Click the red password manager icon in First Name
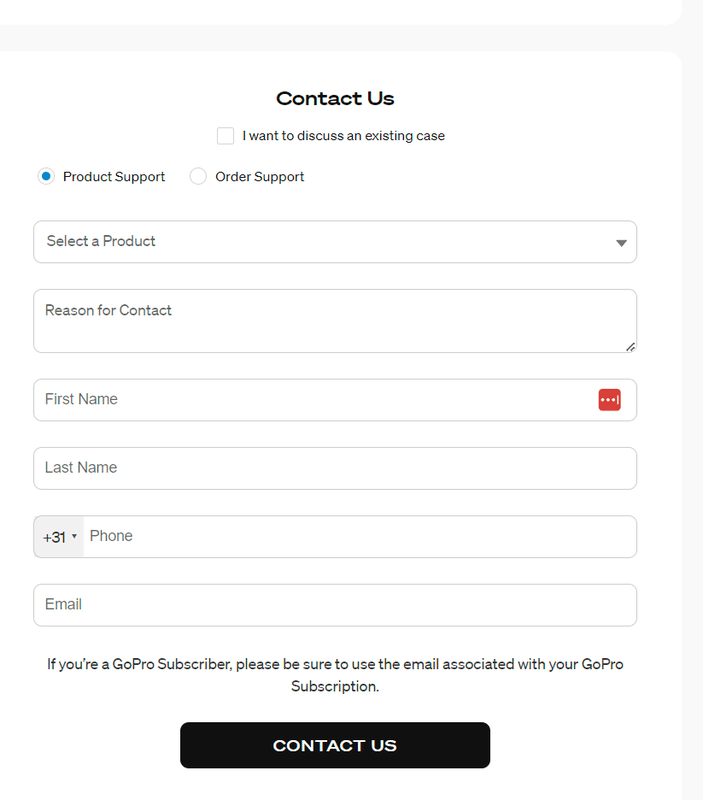The height and width of the screenshot is (800, 703). [610, 400]
